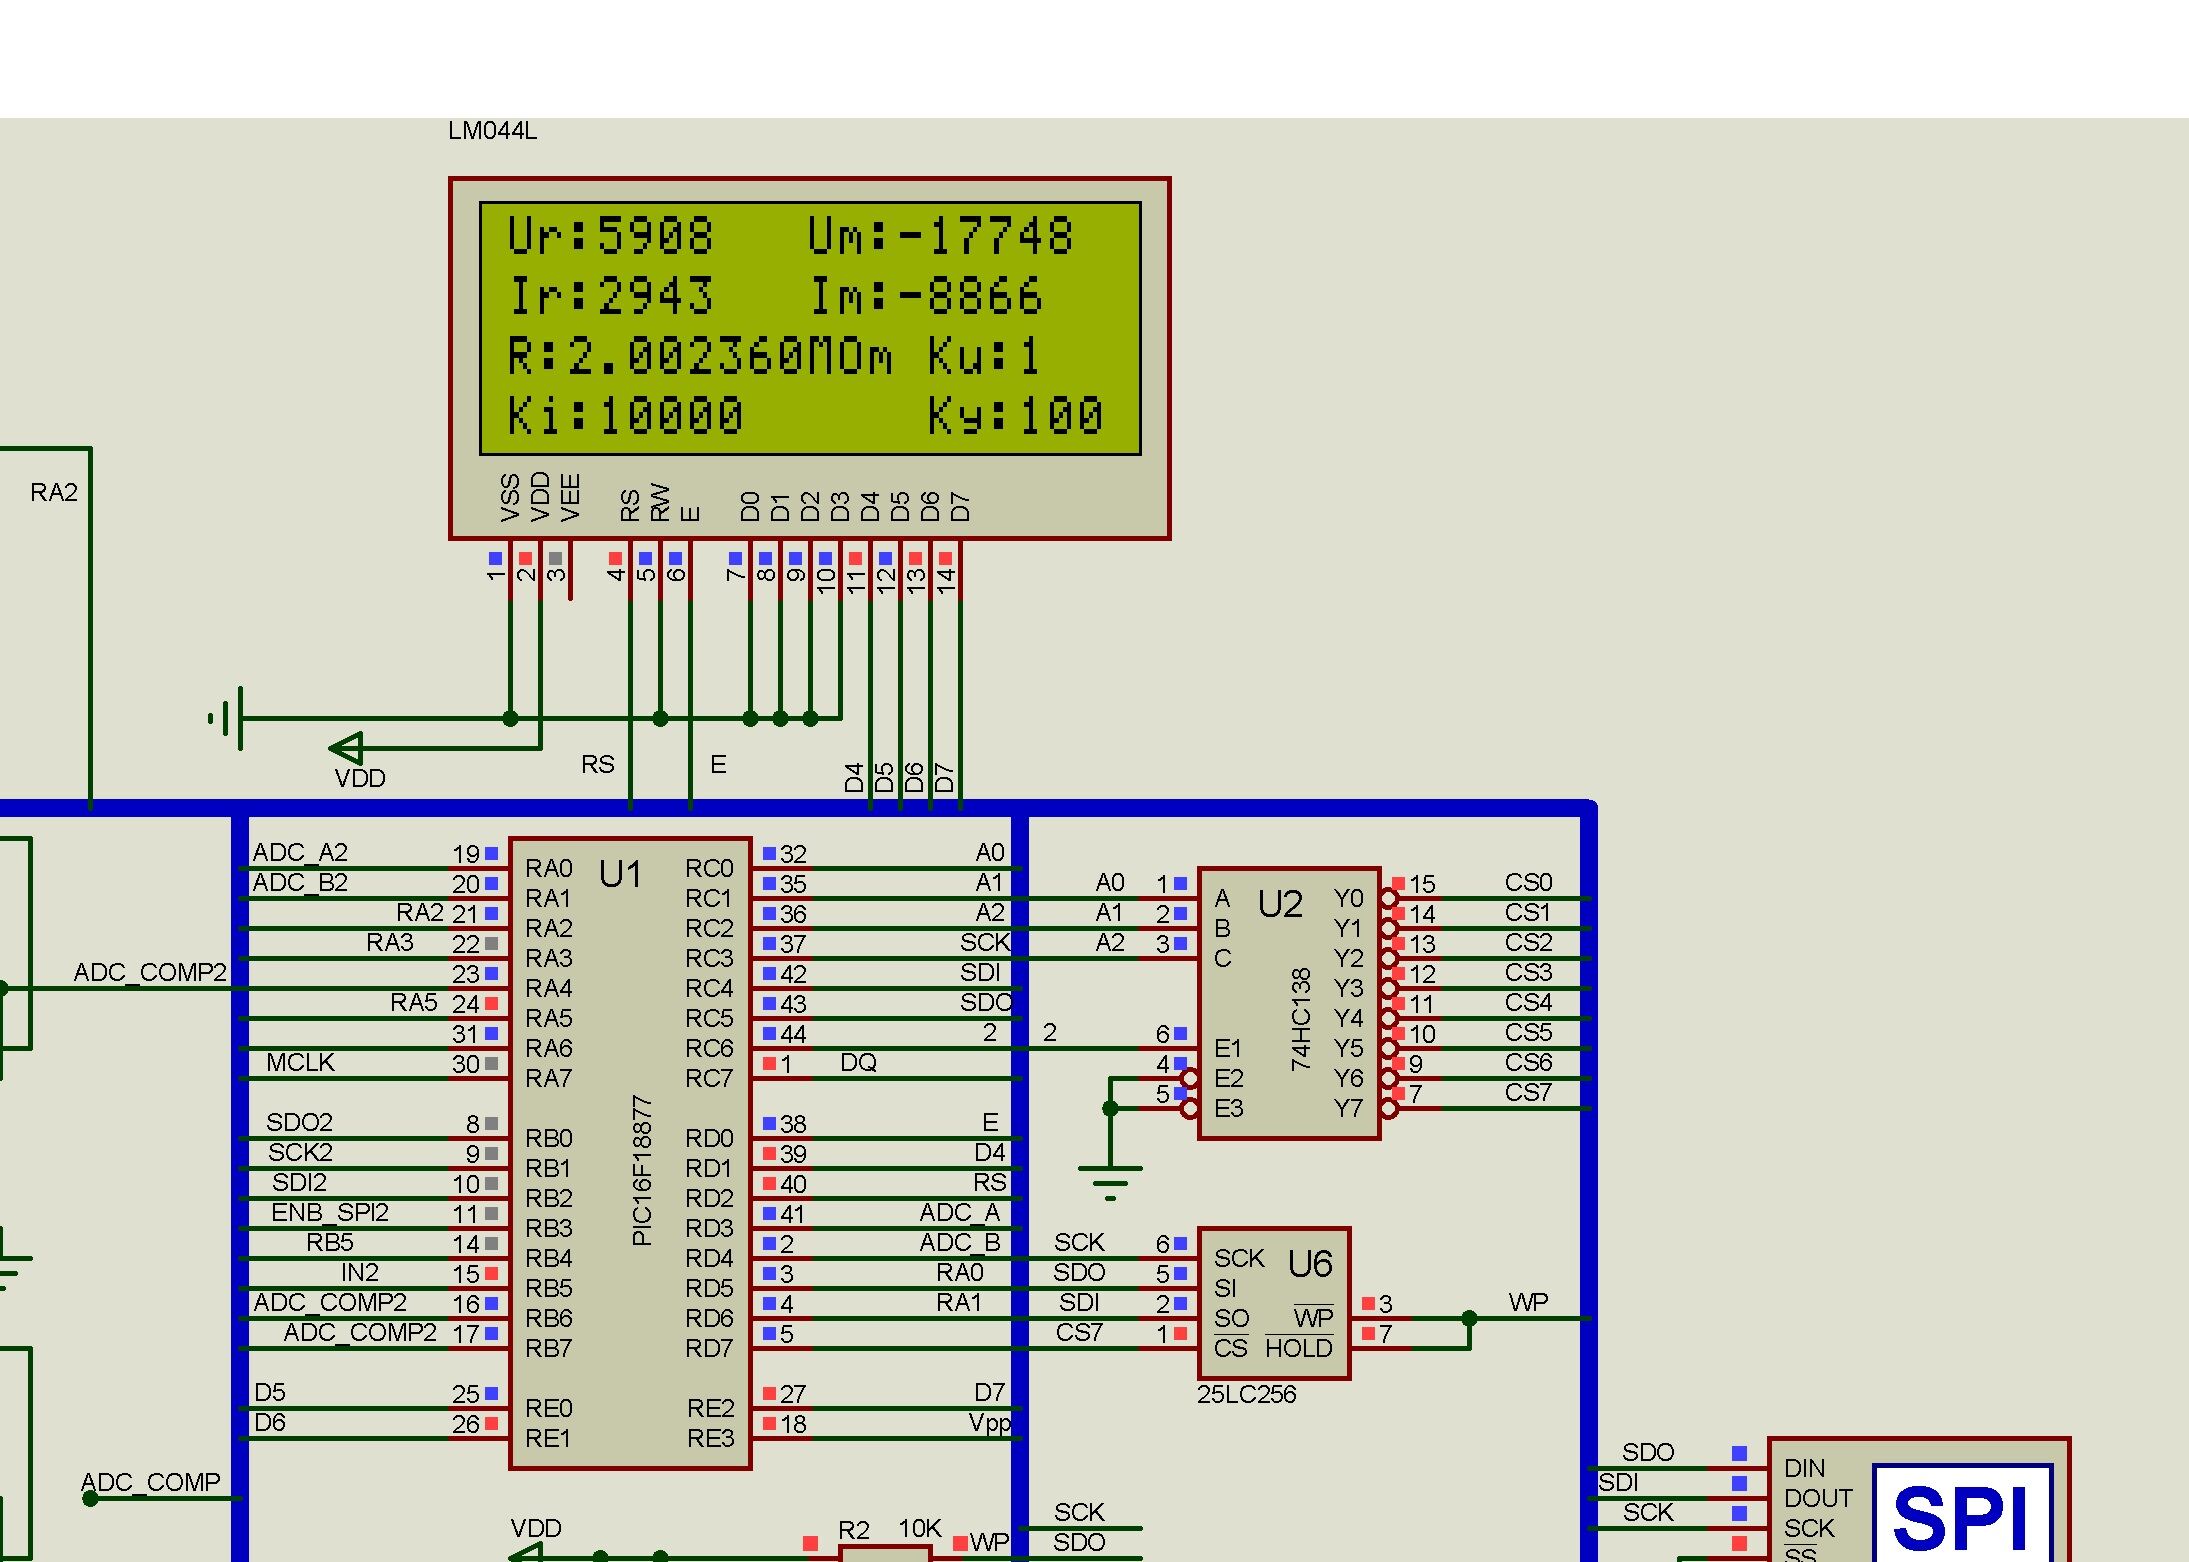Click the RE3 pin name on U1
2189x1562 pixels.
pyautogui.click(x=710, y=1438)
